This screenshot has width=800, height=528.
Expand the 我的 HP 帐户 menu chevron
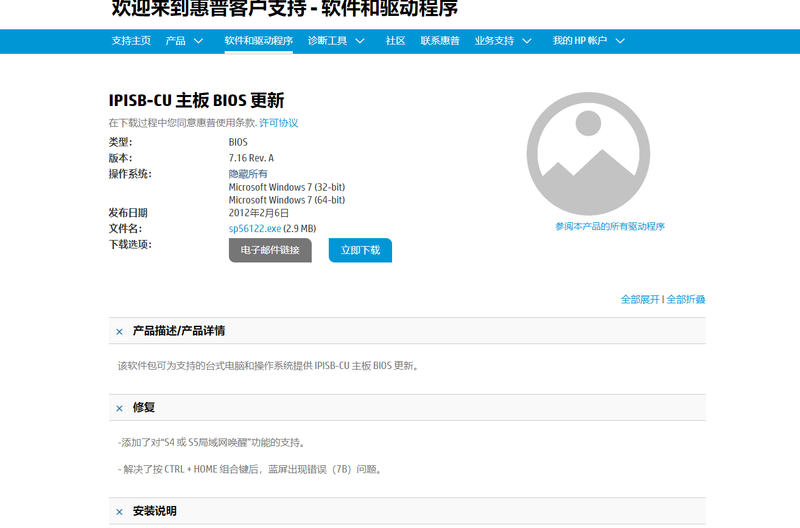coord(620,41)
